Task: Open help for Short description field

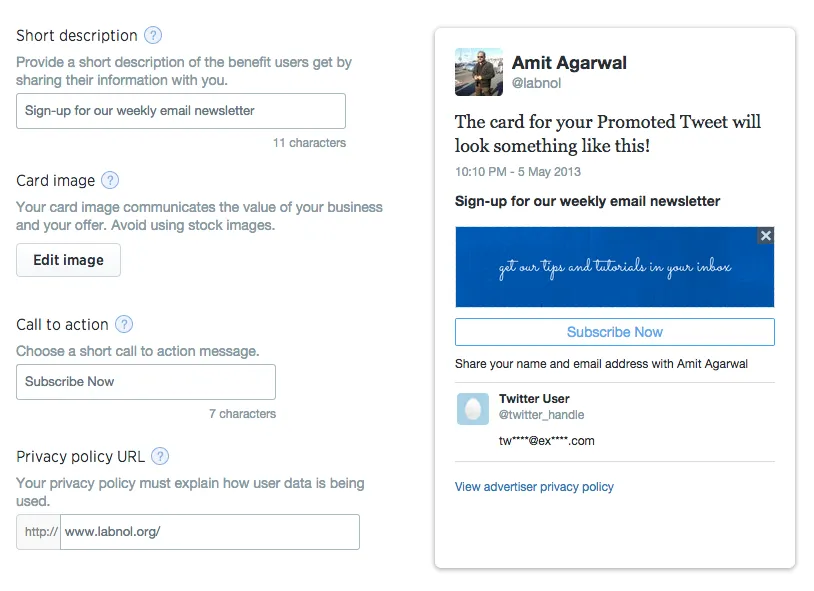Action: coord(153,35)
